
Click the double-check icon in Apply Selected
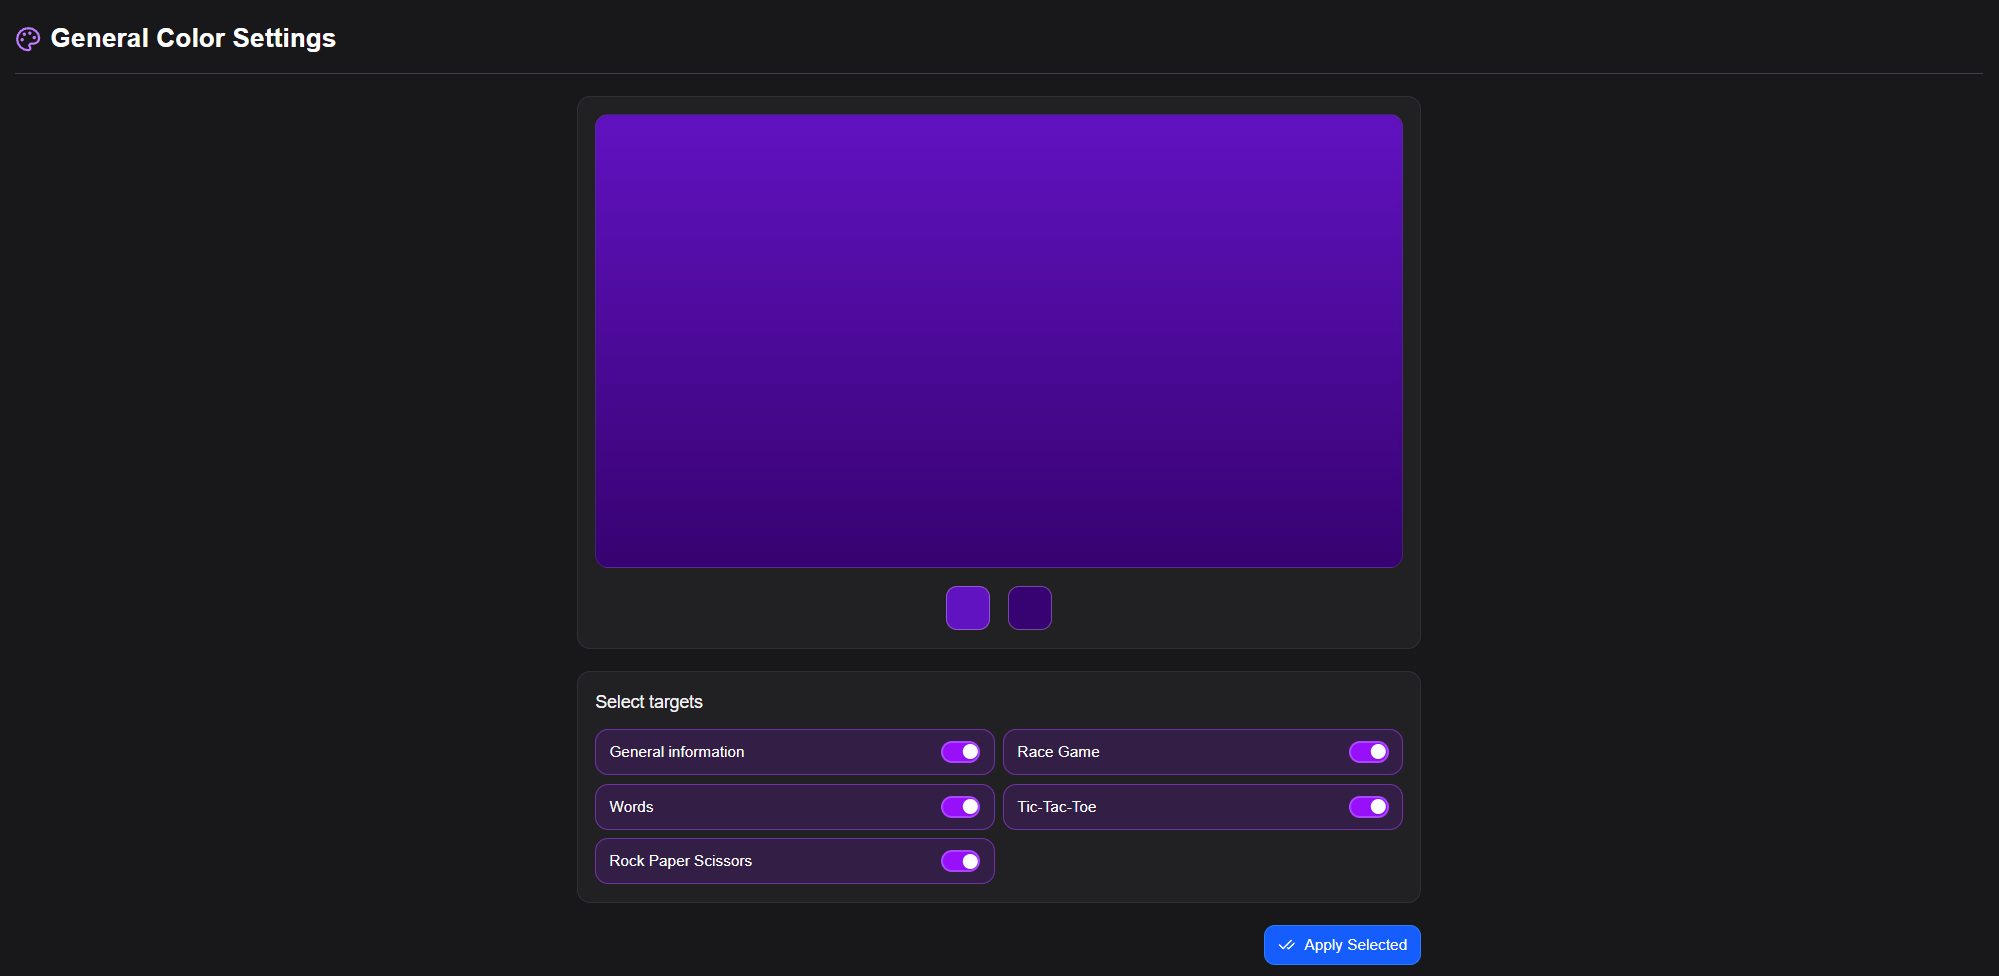1286,945
